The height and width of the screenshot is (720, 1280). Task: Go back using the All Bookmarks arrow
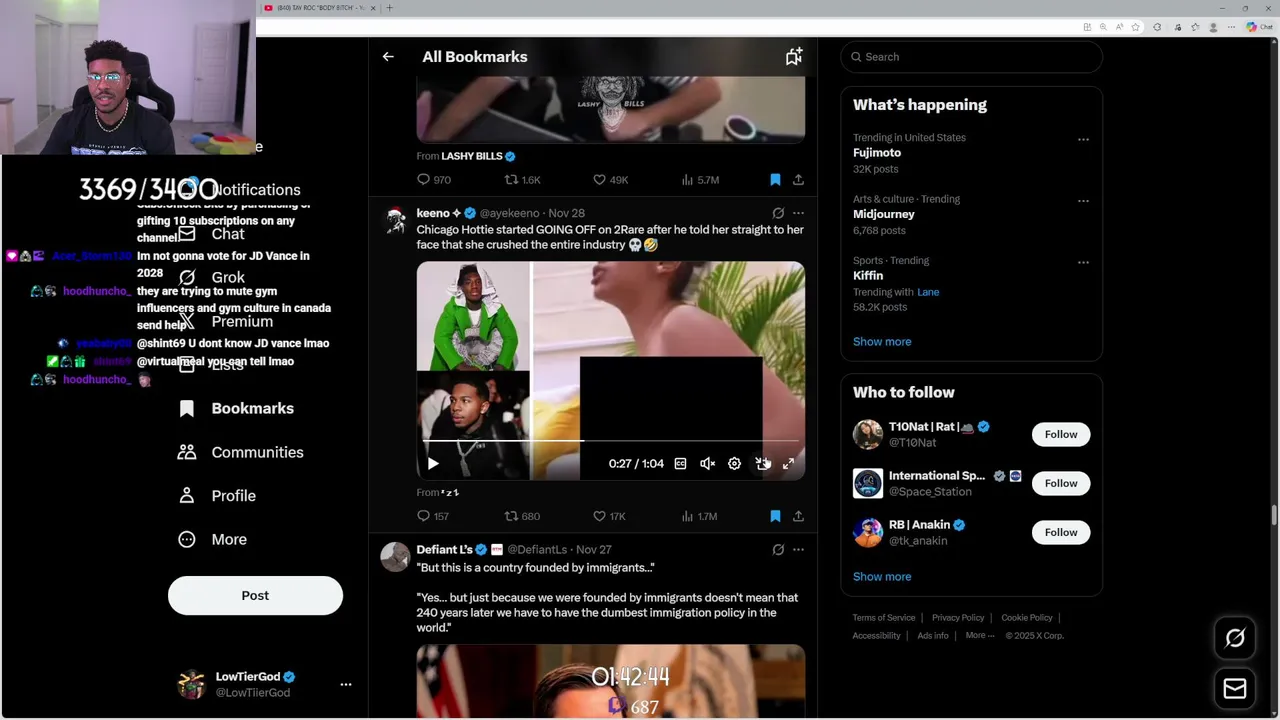388,57
